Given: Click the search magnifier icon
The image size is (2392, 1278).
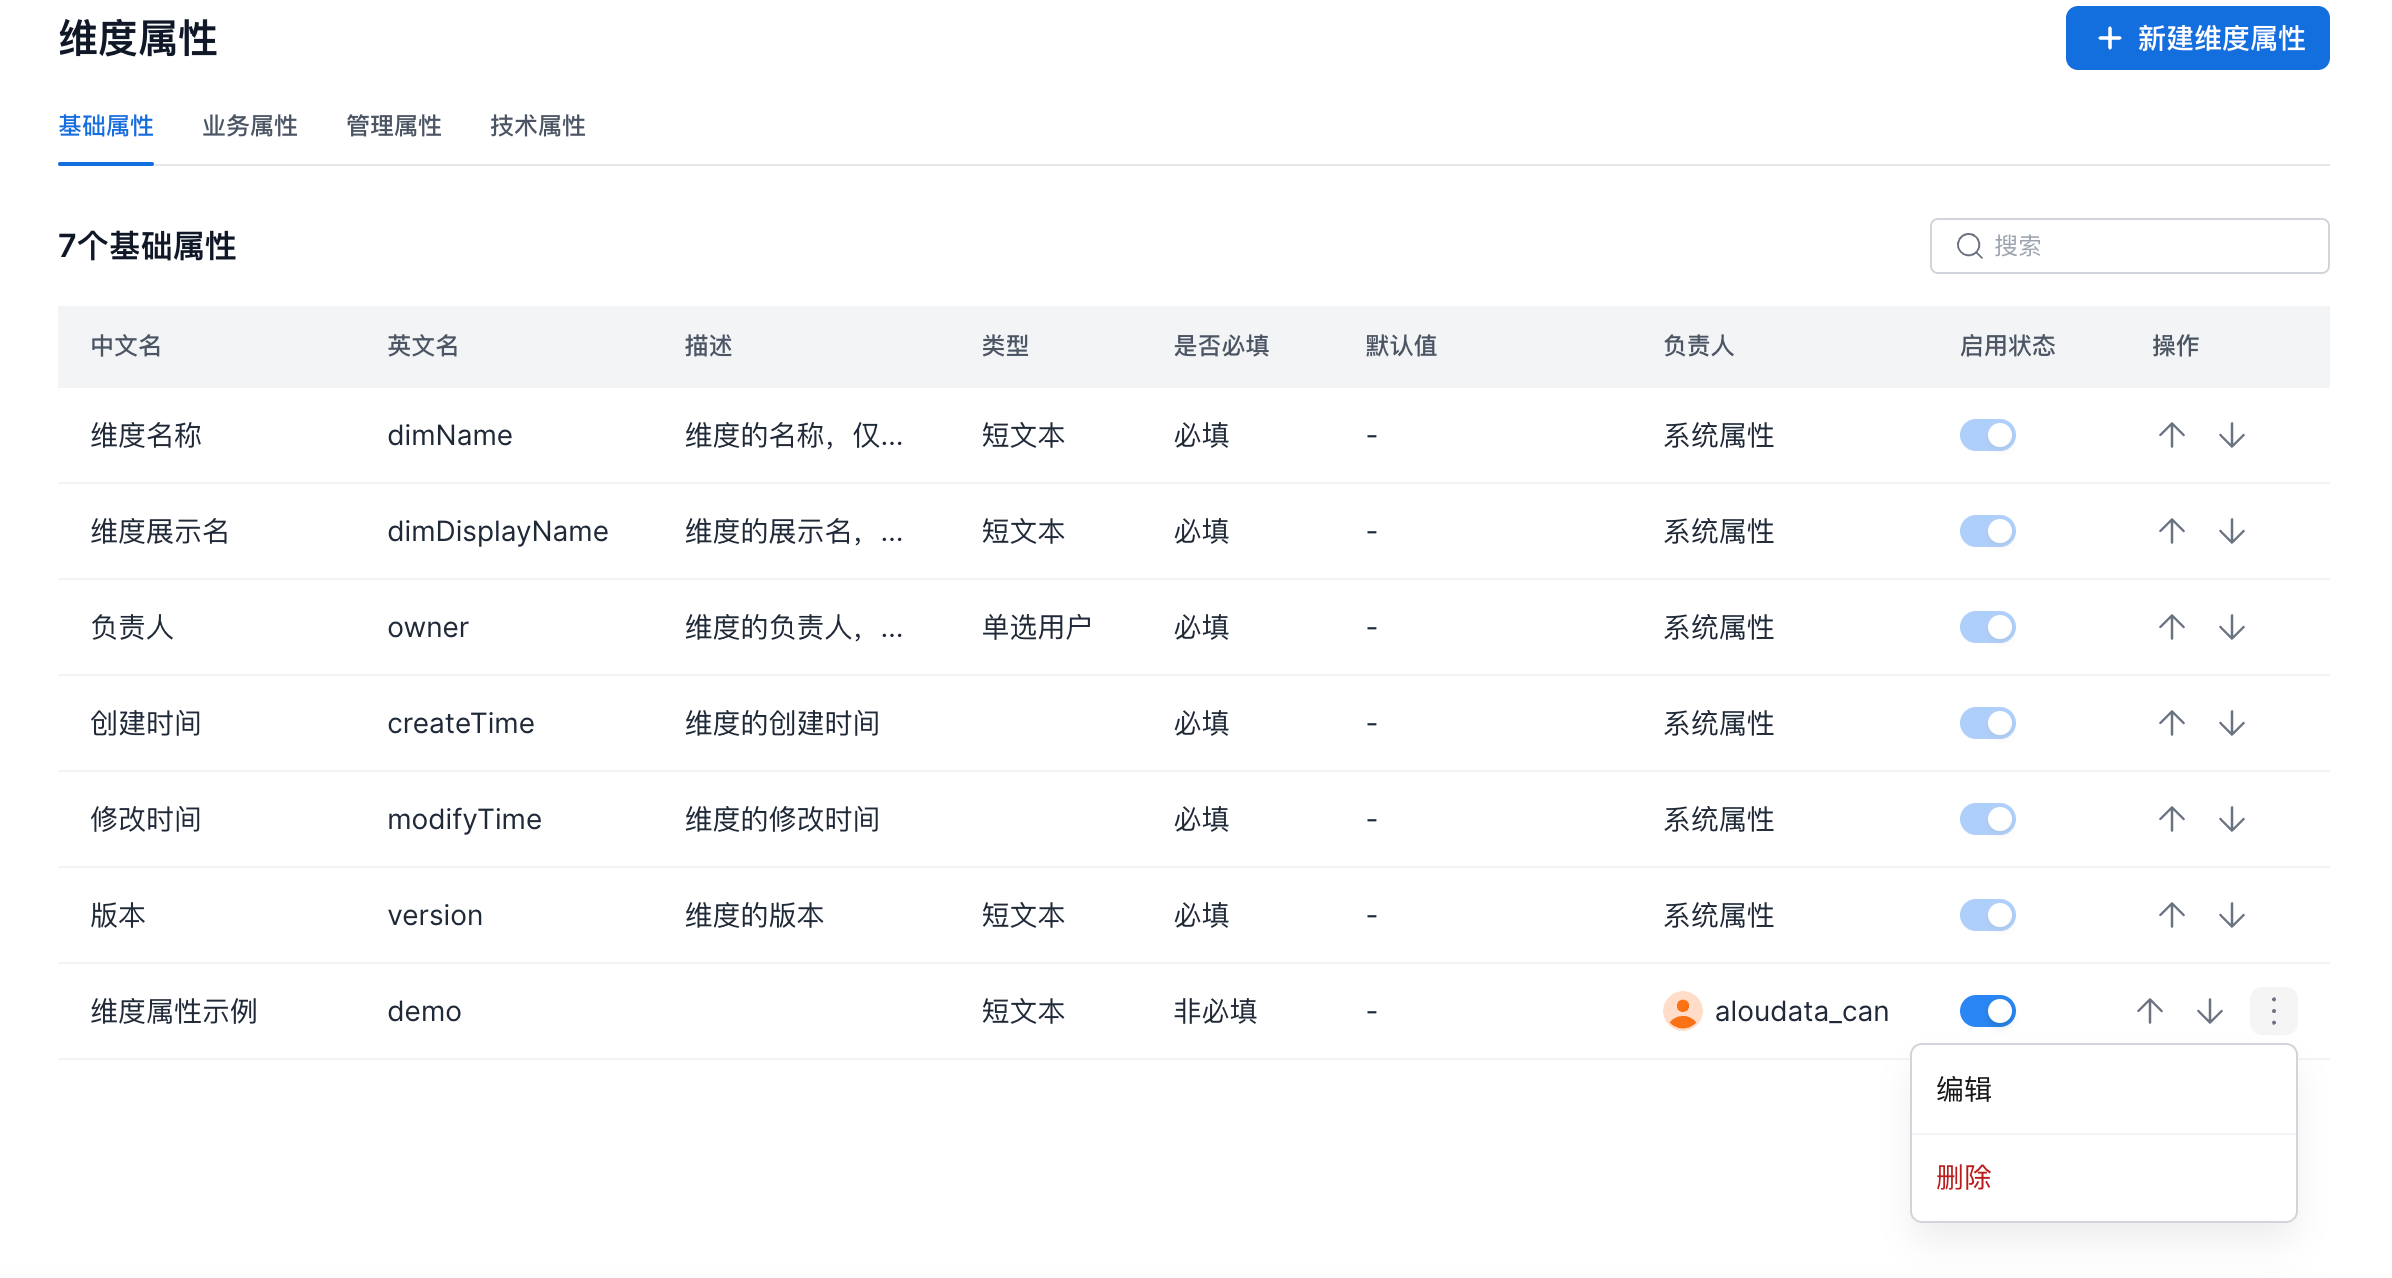Looking at the screenshot, I should (1969, 246).
